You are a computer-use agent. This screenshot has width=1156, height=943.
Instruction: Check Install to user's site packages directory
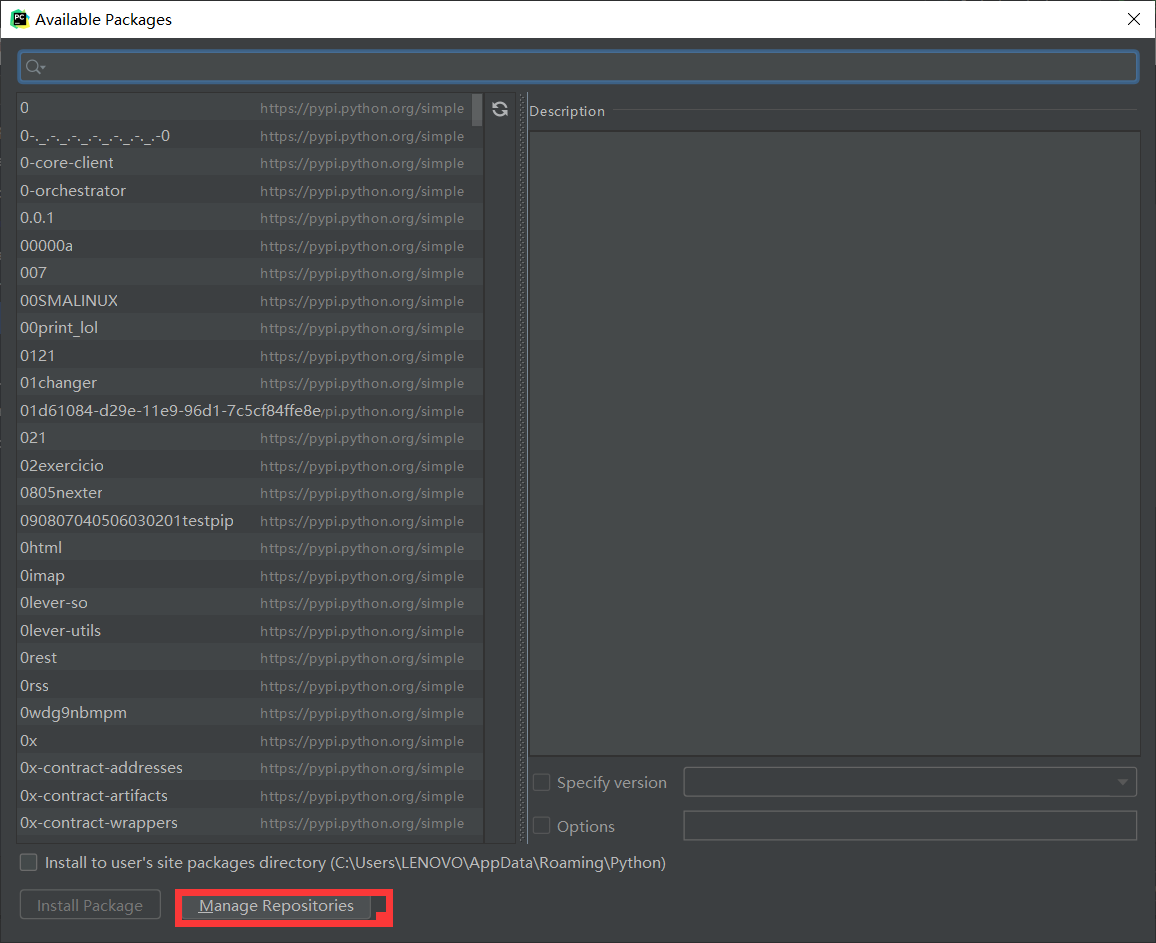click(x=29, y=862)
